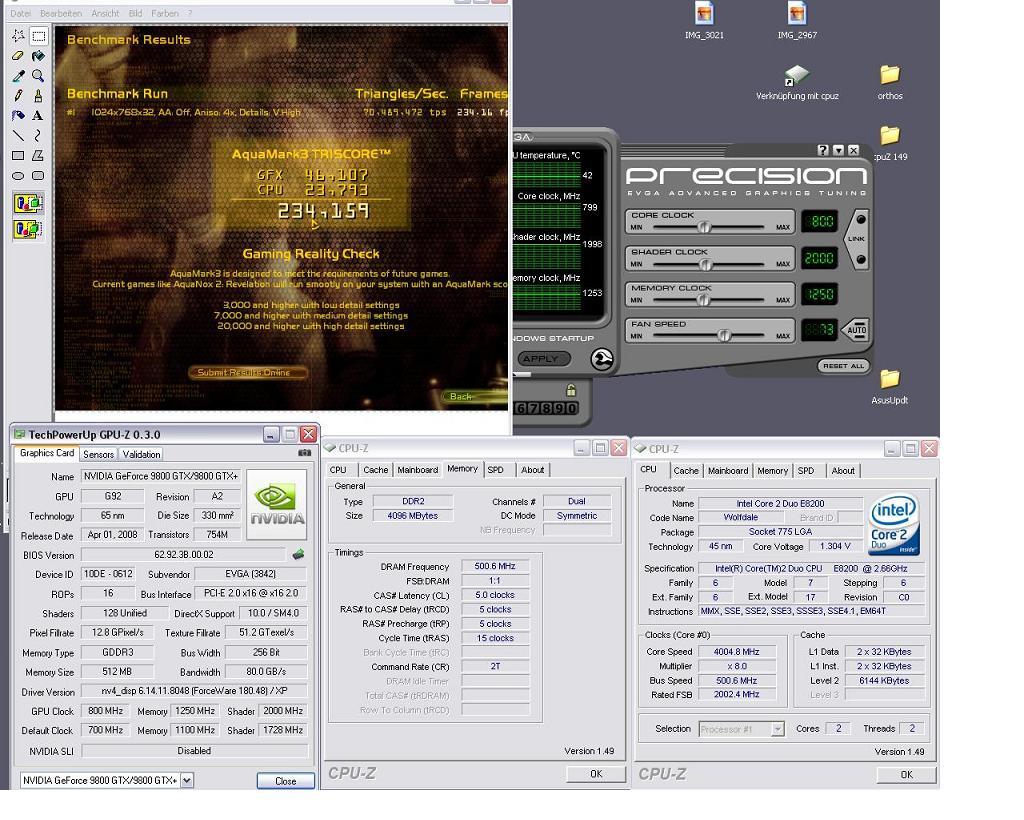Activate the Magnifier tool in Paint
The image size is (1024, 820).
coord(39,76)
